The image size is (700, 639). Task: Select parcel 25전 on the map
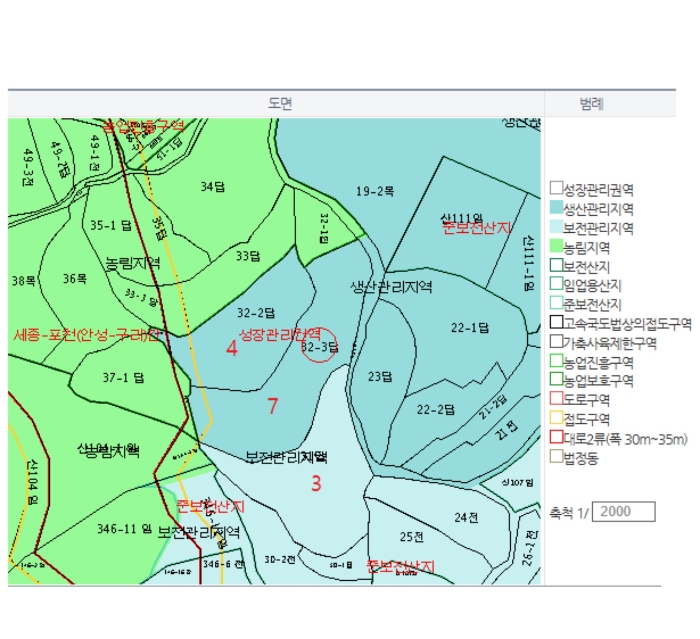coord(412,536)
